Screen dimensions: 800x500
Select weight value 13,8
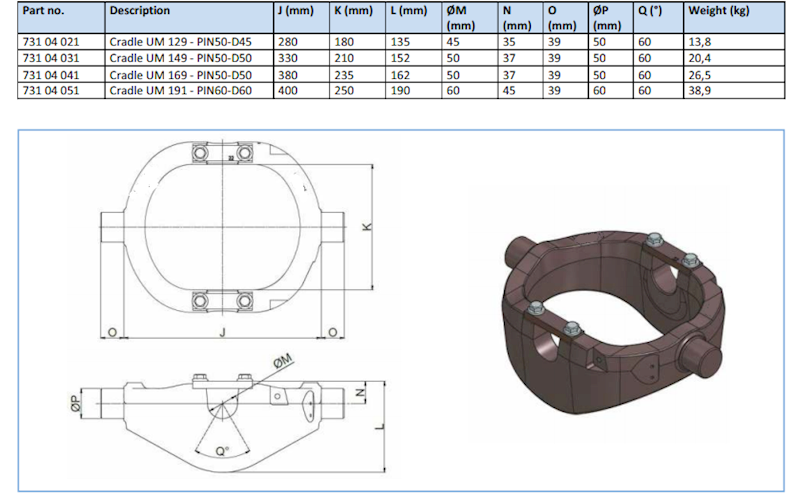click(x=700, y=42)
